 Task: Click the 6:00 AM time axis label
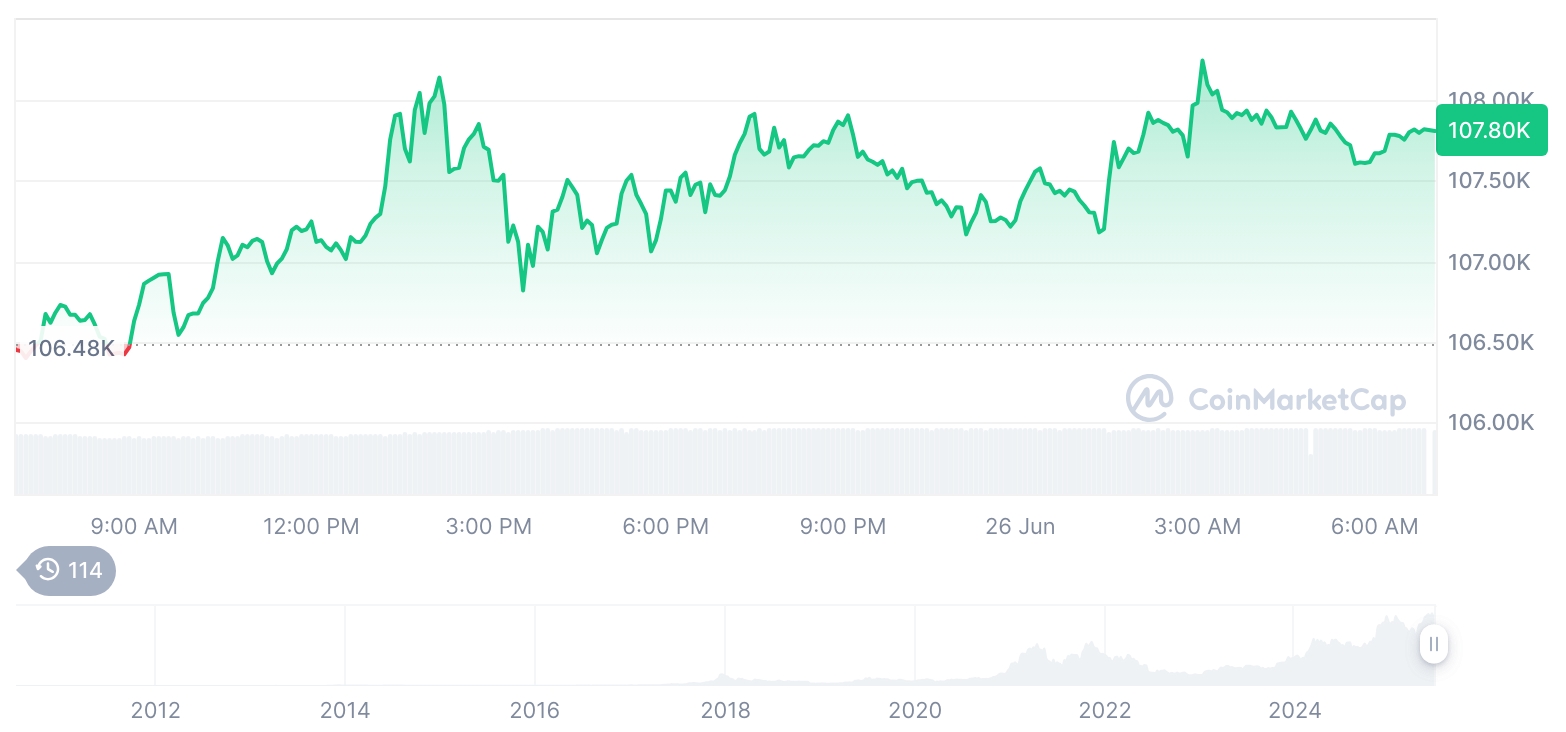(x=1375, y=526)
